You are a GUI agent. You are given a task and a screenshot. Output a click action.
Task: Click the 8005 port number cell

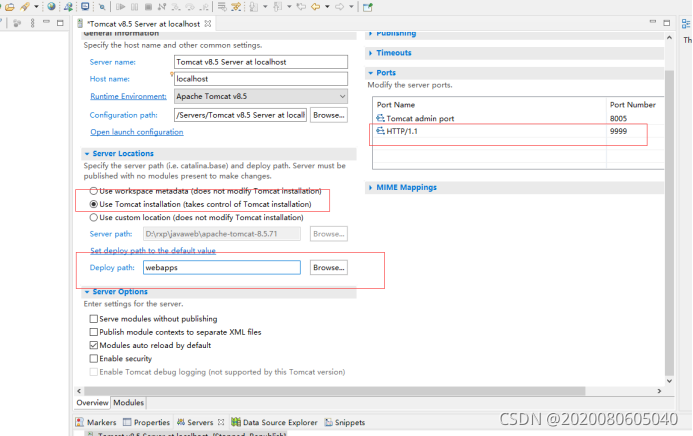point(618,118)
